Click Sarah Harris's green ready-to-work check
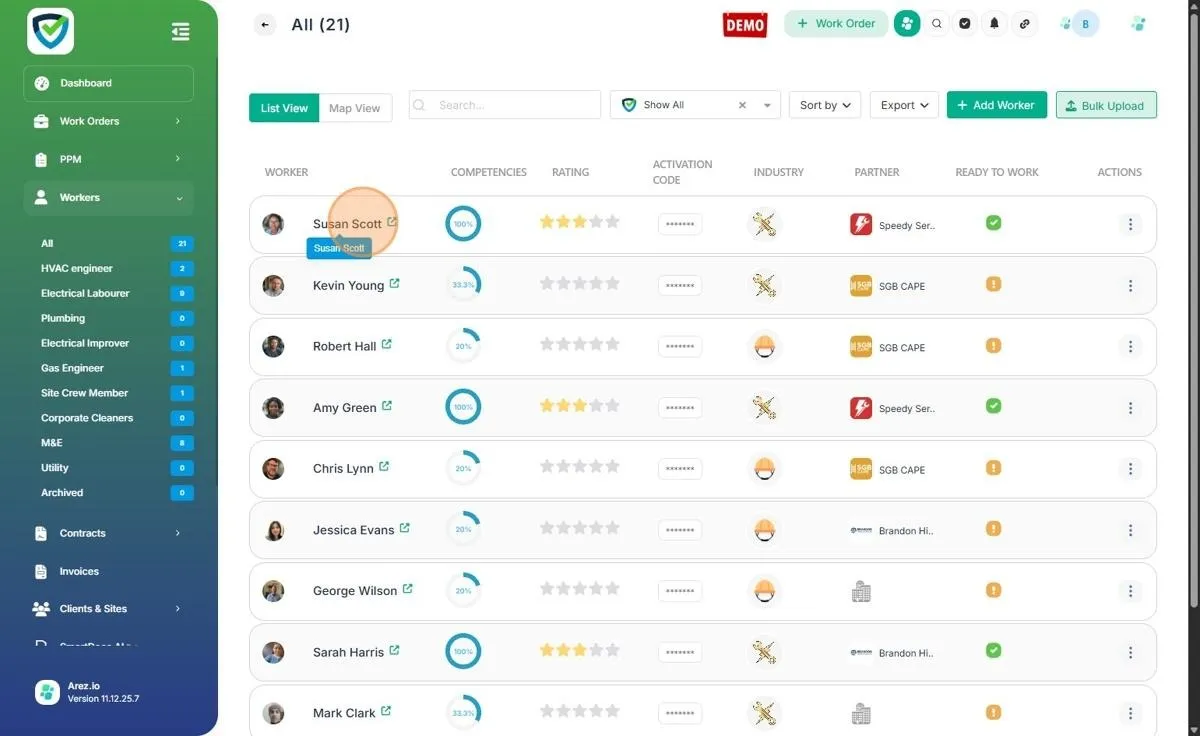The image size is (1200, 736). (x=993, y=650)
